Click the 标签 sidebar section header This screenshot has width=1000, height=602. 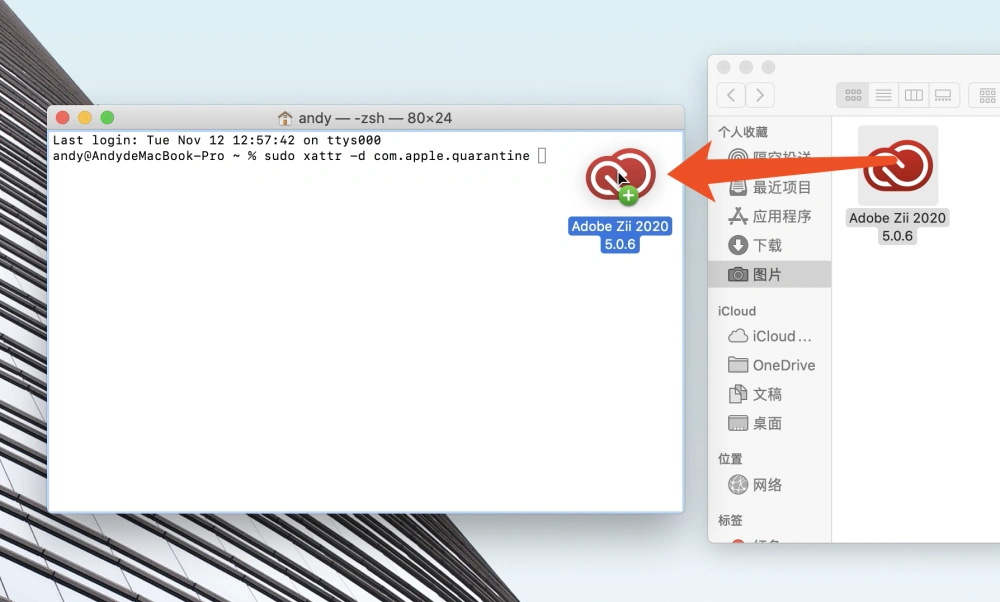pos(730,520)
